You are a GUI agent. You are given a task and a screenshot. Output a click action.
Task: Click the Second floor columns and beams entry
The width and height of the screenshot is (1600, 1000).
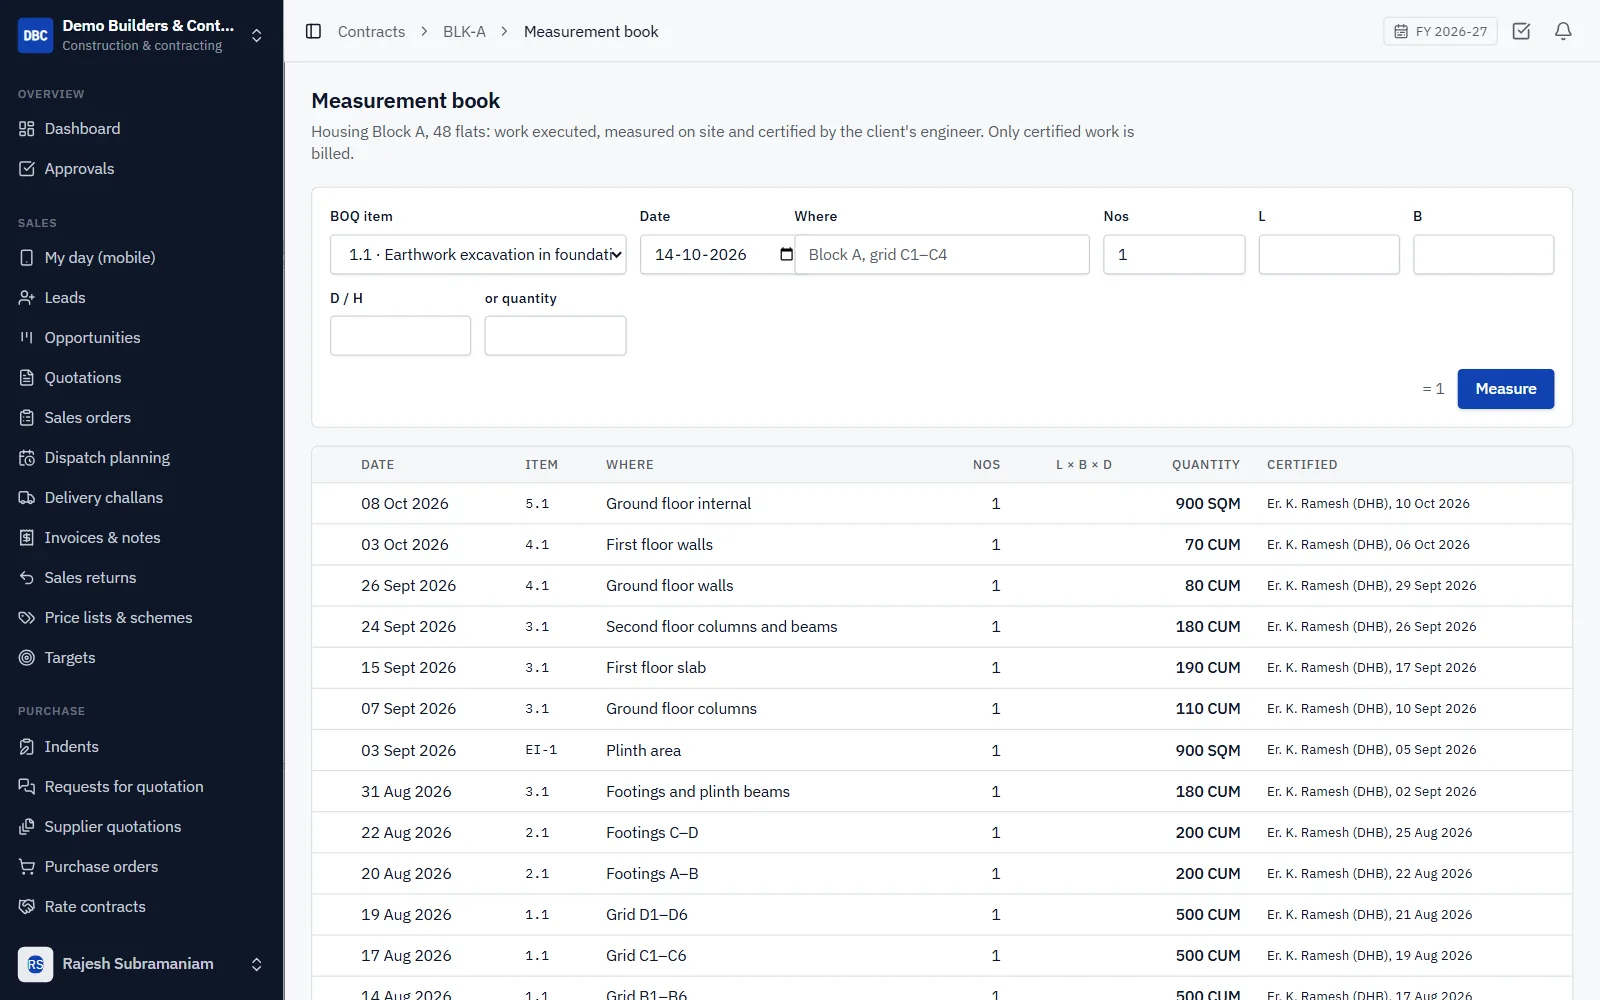(x=721, y=627)
